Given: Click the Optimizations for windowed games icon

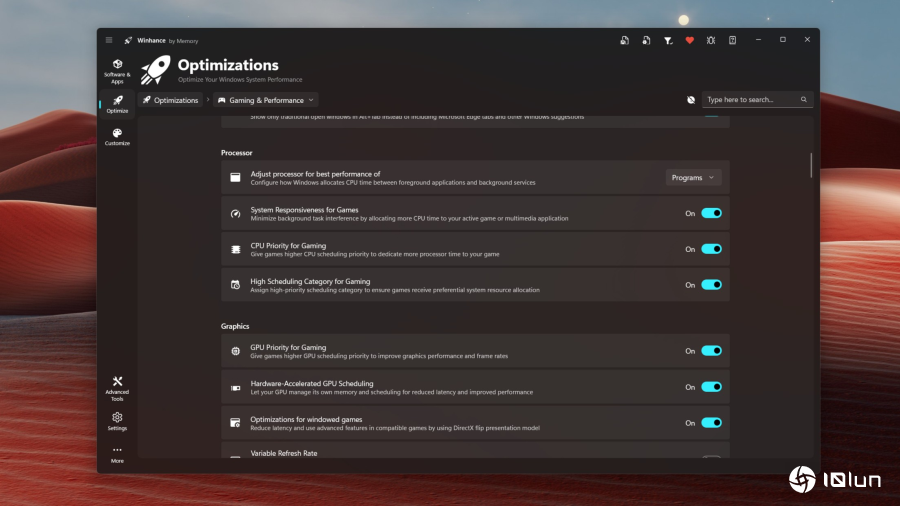Looking at the screenshot, I should tap(235, 423).
